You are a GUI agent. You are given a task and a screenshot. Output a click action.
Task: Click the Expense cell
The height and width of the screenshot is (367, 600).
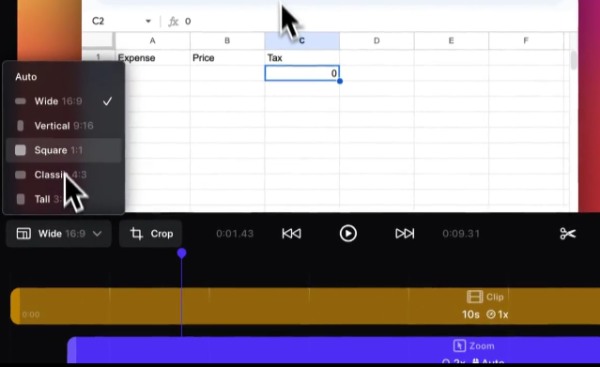pyautogui.click(x=152, y=58)
